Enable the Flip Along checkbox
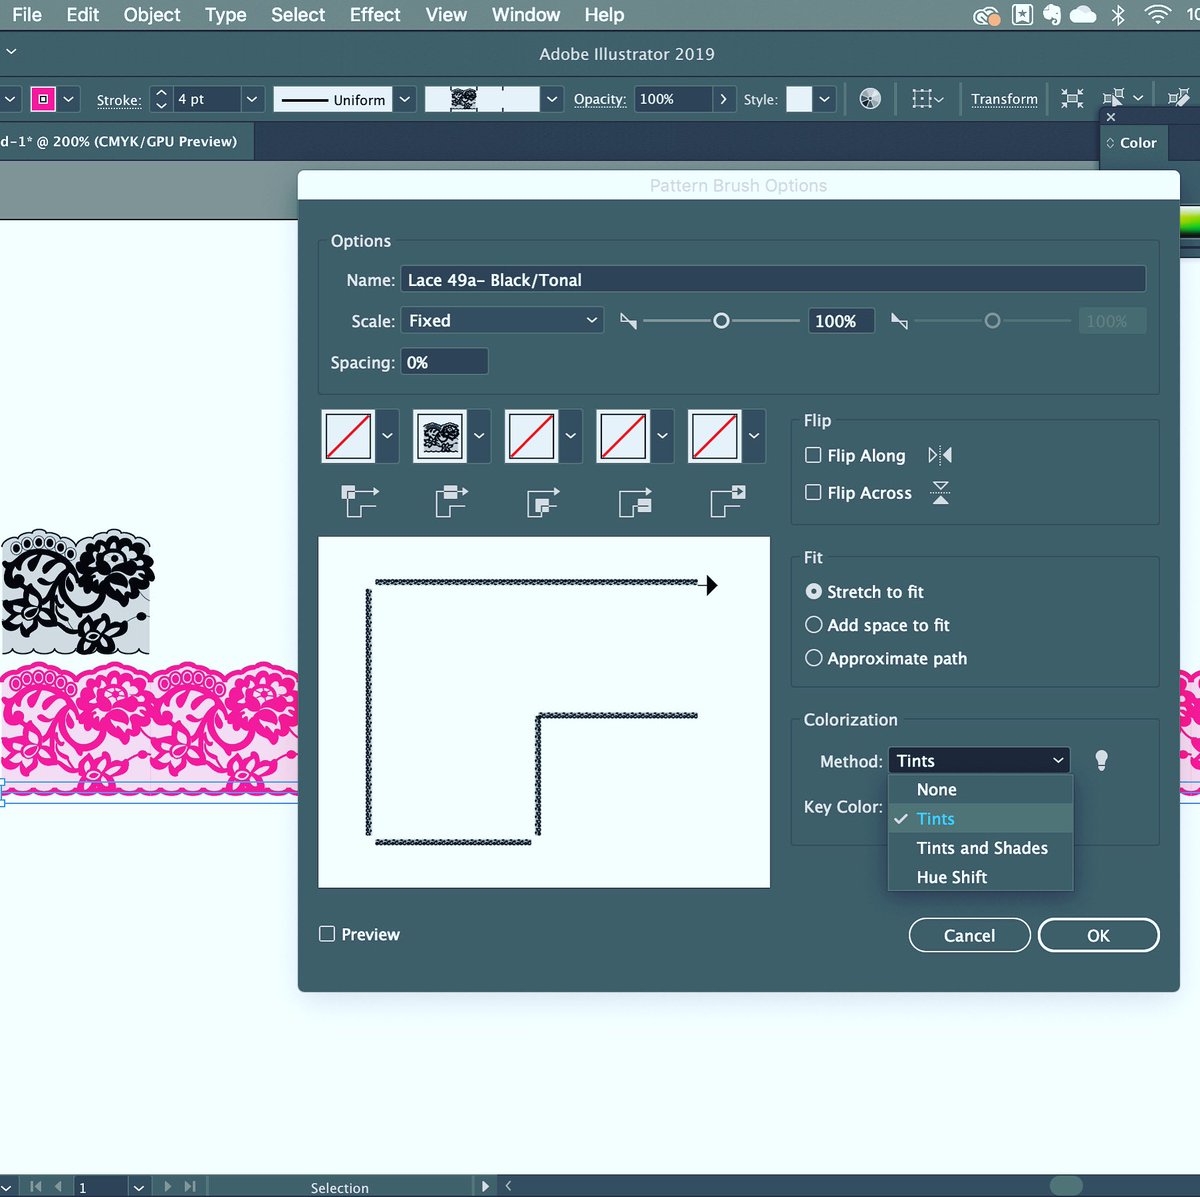The width and height of the screenshot is (1200, 1197). click(813, 455)
